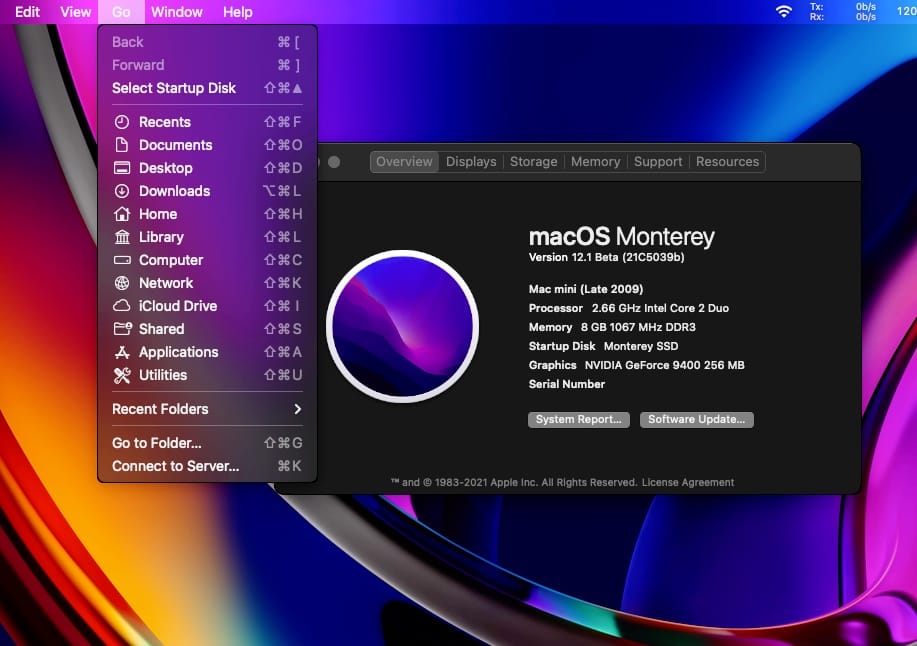Image resolution: width=917 pixels, height=646 pixels.
Task: Click the Utilities tools icon
Action: (x=122, y=375)
